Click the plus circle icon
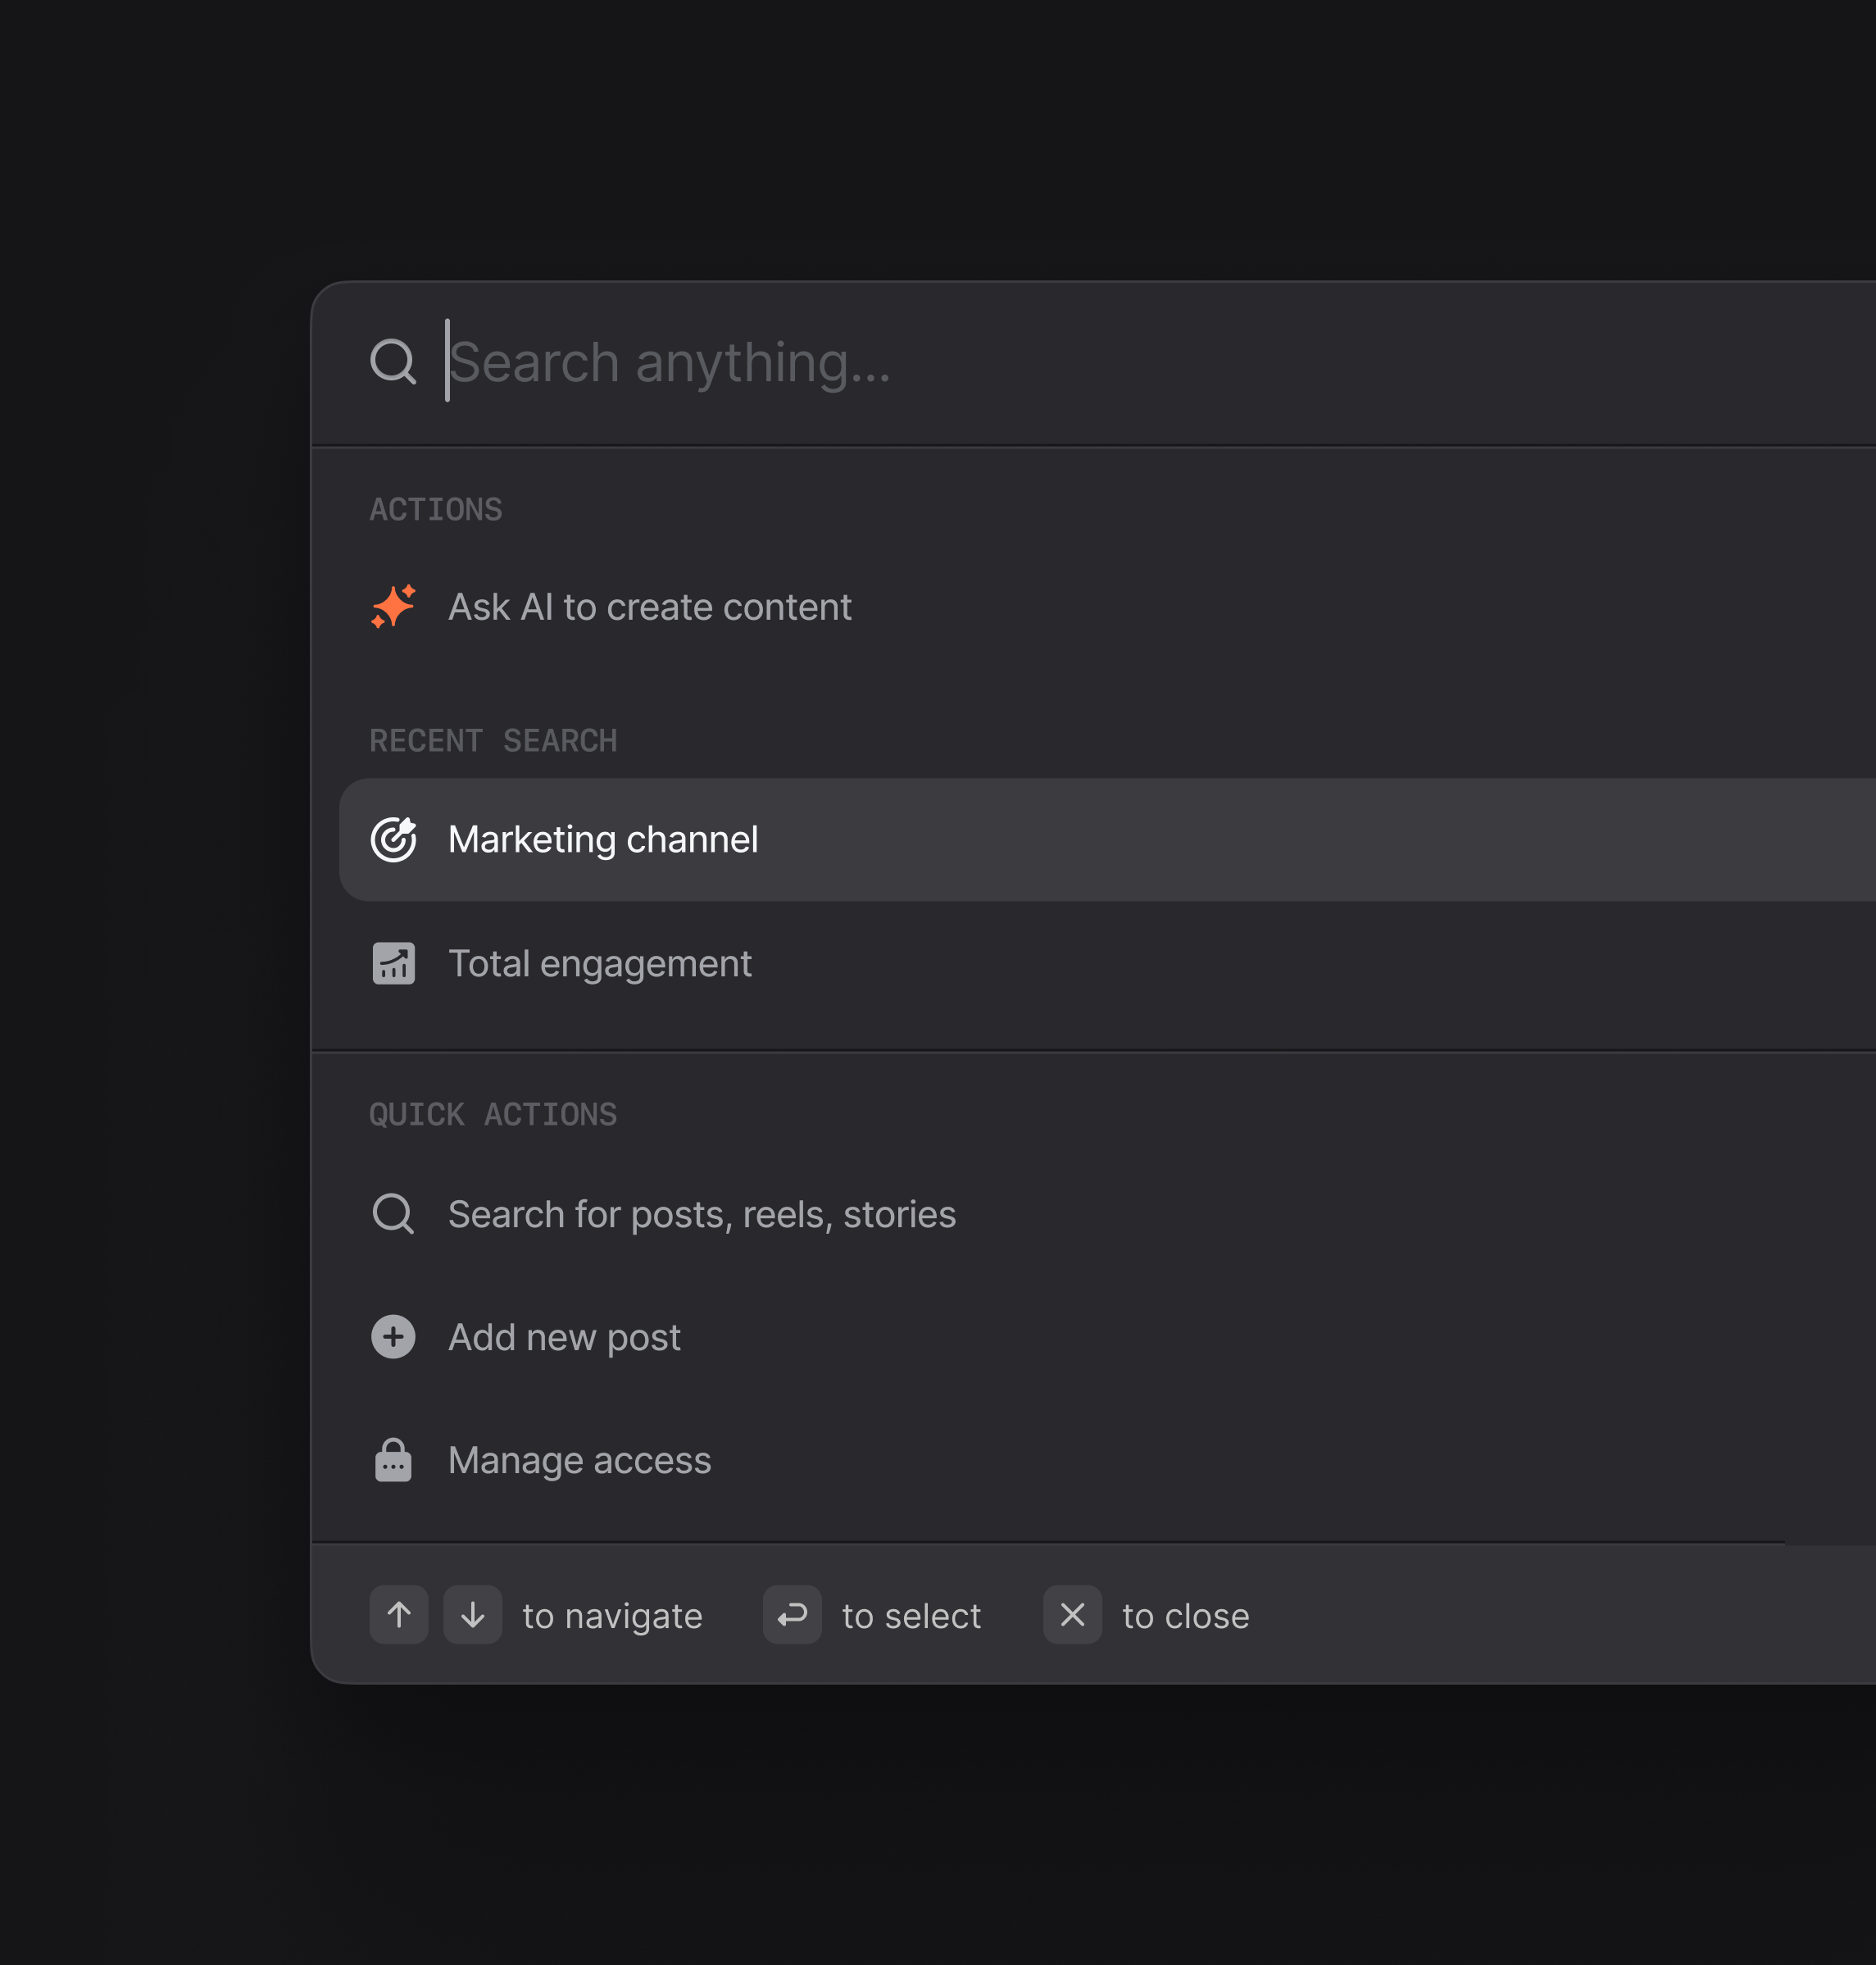The image size is (1876, 1965). [x=393, y=1337]
